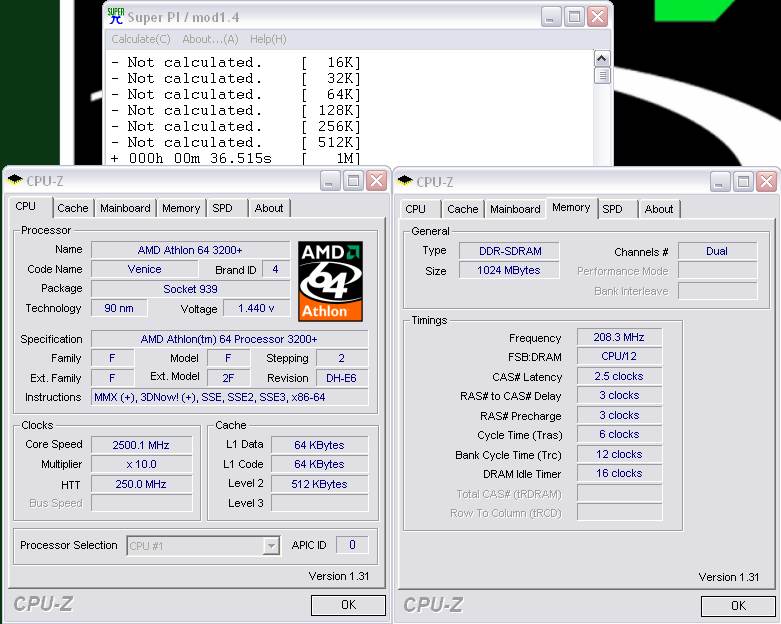Click the Name field AMD Athlon 64 3200+
Viewport: 781px width, 624px height.
click(x=190, y=250)
